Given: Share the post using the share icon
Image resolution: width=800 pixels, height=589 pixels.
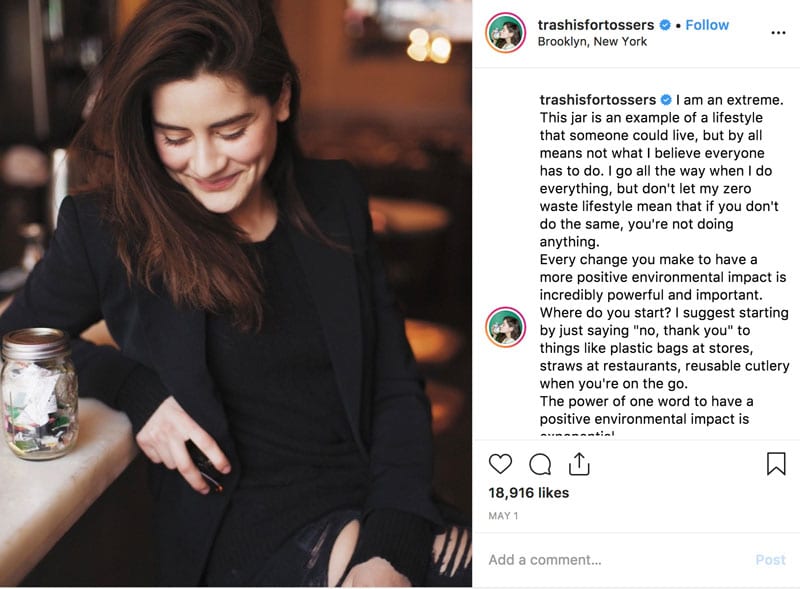Looking at the screenshot, I should click(578, 464).
